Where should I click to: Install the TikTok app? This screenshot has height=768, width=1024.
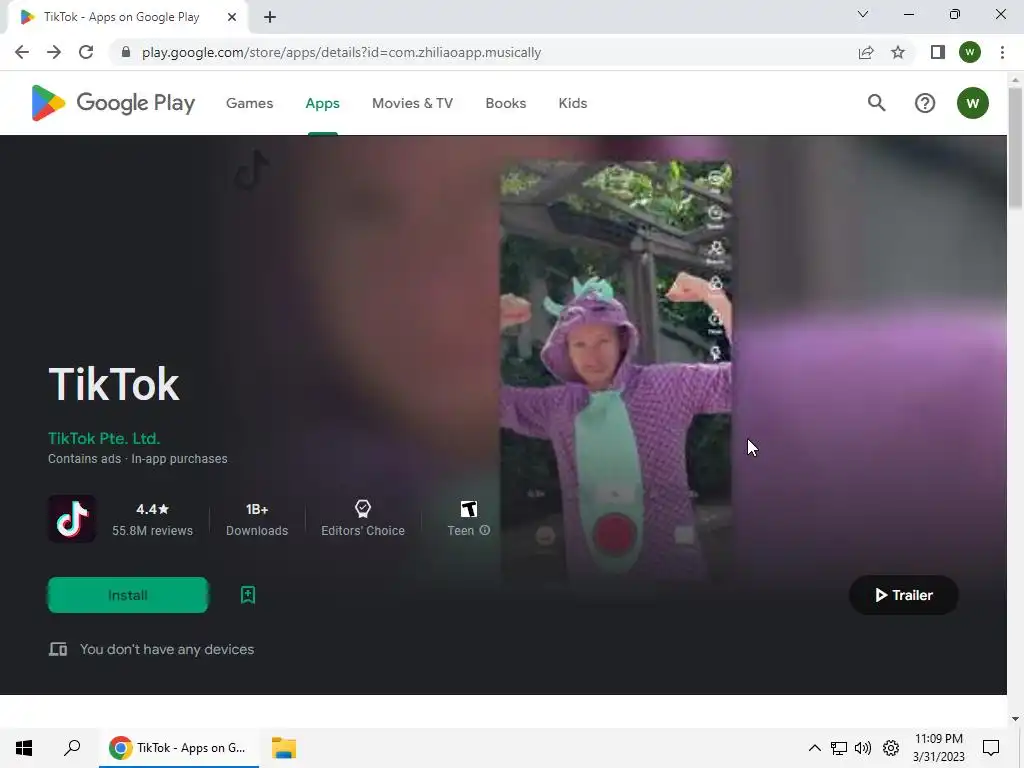(128, 595)
